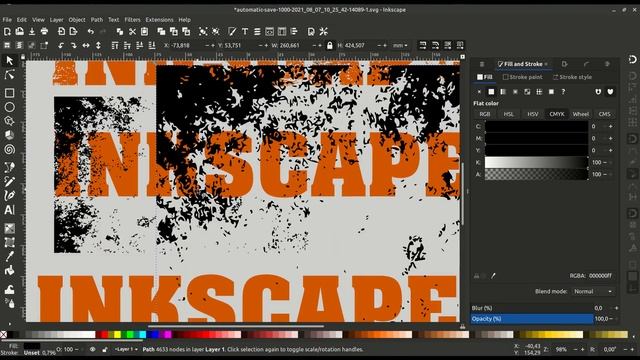Viewport: 640px width, 360px height.
Task: Click the Cut scissors icon
Action: tap(132, 31)
